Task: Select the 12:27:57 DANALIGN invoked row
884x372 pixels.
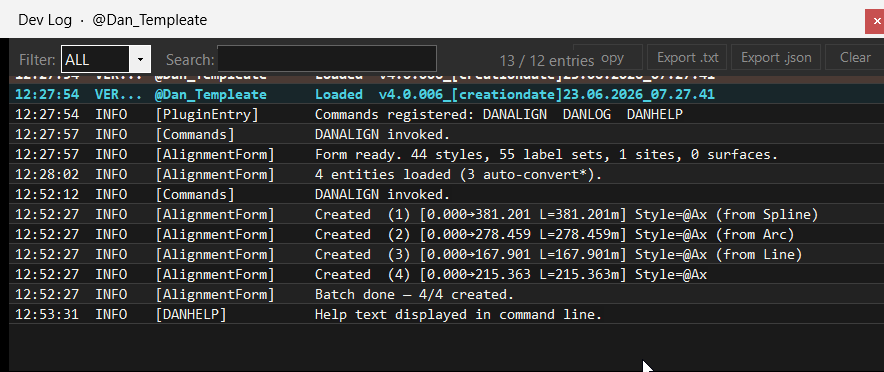Action: pyautogui.click(x=447, y=135)
